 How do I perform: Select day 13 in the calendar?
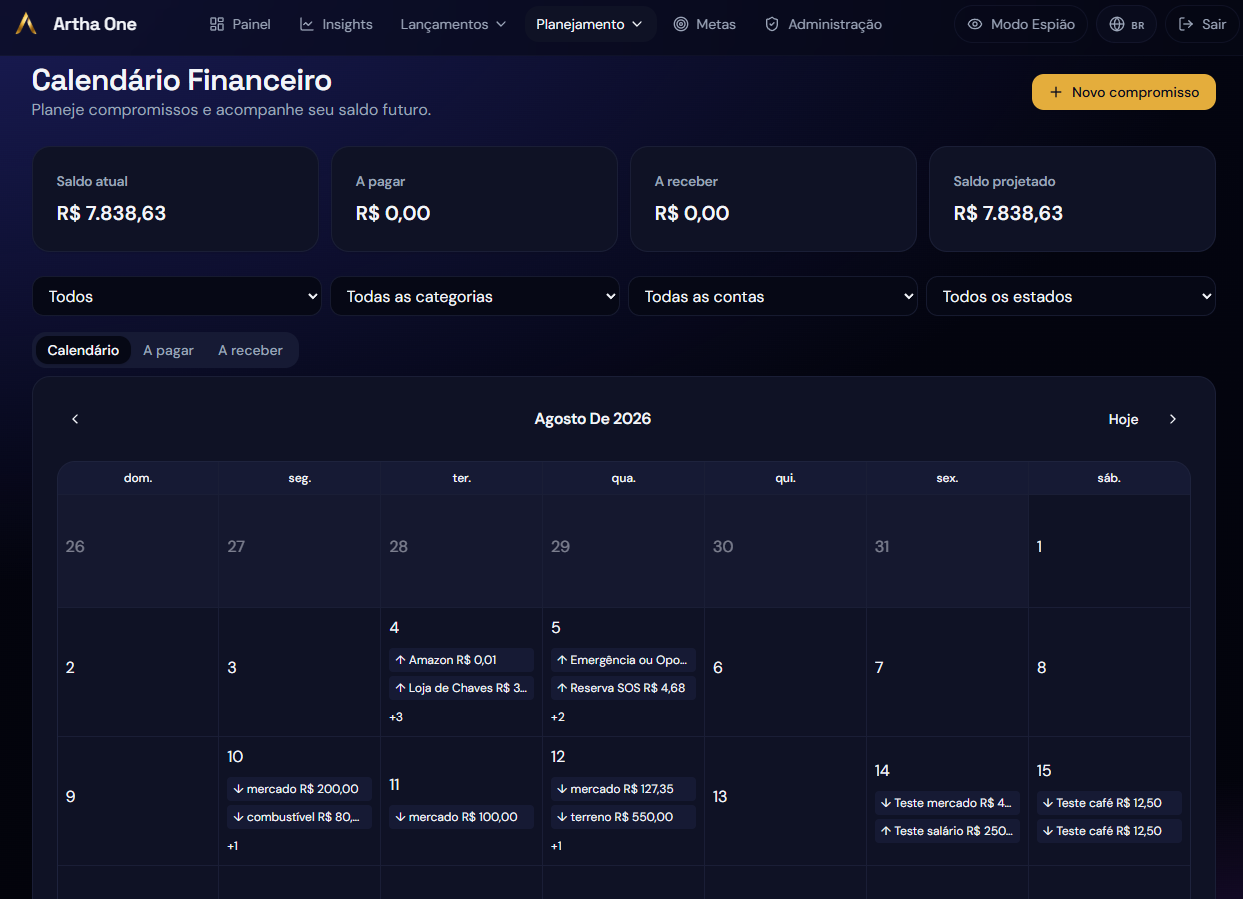pos(785,801)
